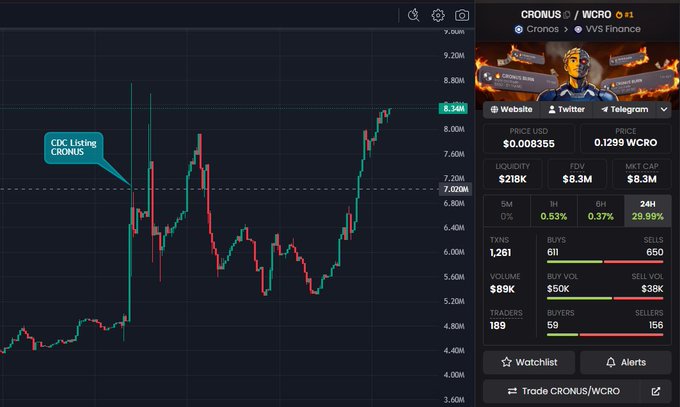The image size is (680, 407).
Task: Click the VOLUME $89K value
Action: 502,289
